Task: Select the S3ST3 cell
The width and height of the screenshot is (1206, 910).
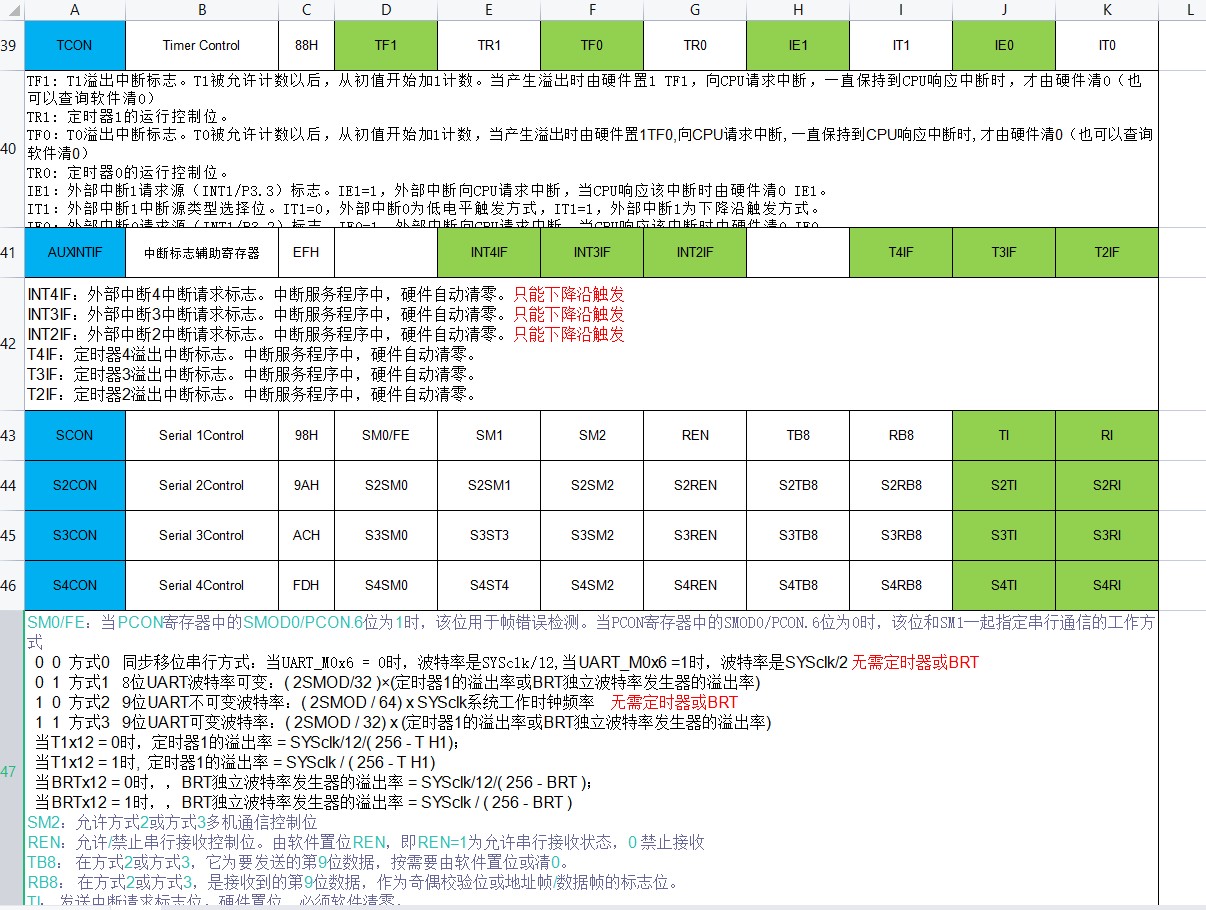Action: 489,535
